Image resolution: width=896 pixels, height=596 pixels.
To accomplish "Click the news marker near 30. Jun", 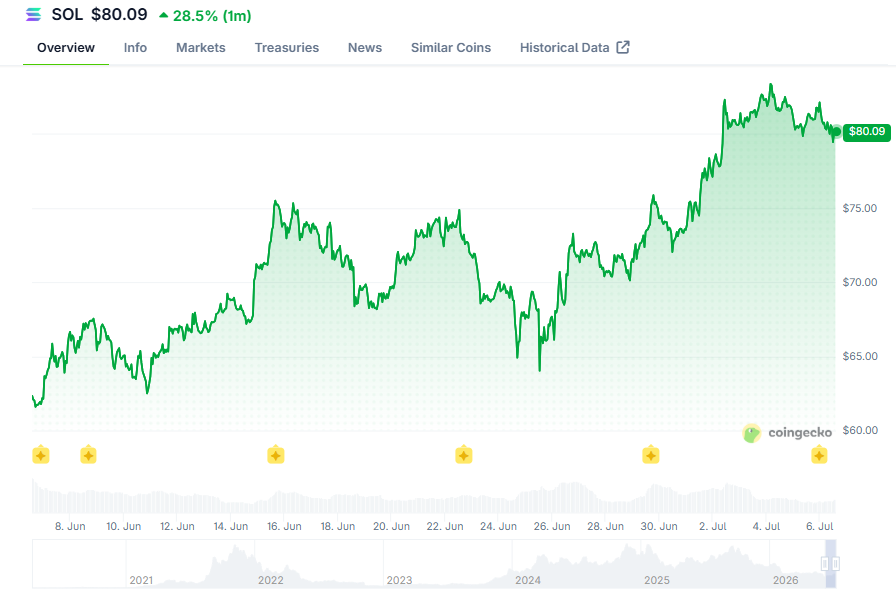I will pos(651,455).
